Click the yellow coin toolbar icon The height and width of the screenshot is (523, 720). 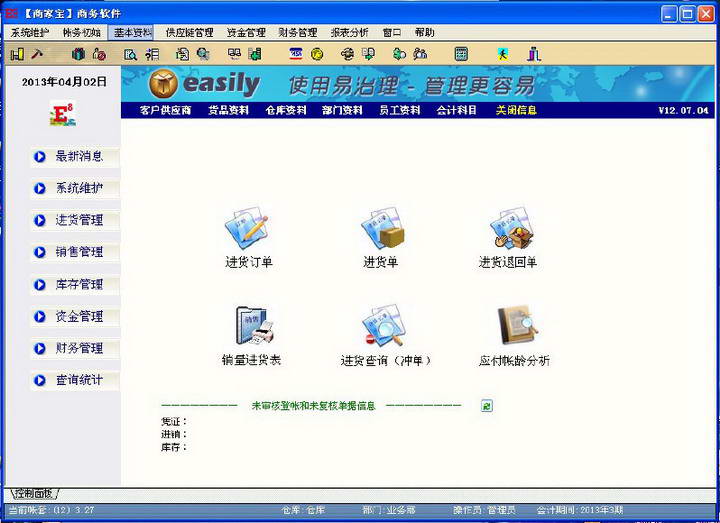point(317,54)
